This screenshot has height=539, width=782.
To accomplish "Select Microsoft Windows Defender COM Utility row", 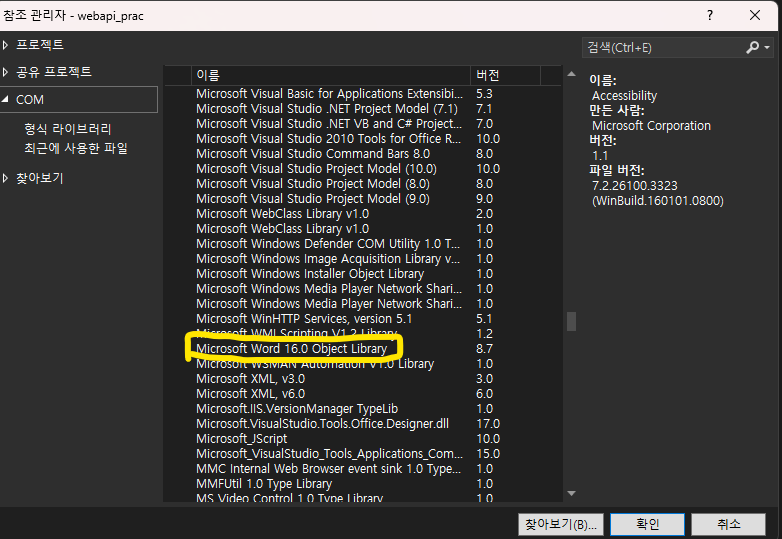I will (363, 244).
